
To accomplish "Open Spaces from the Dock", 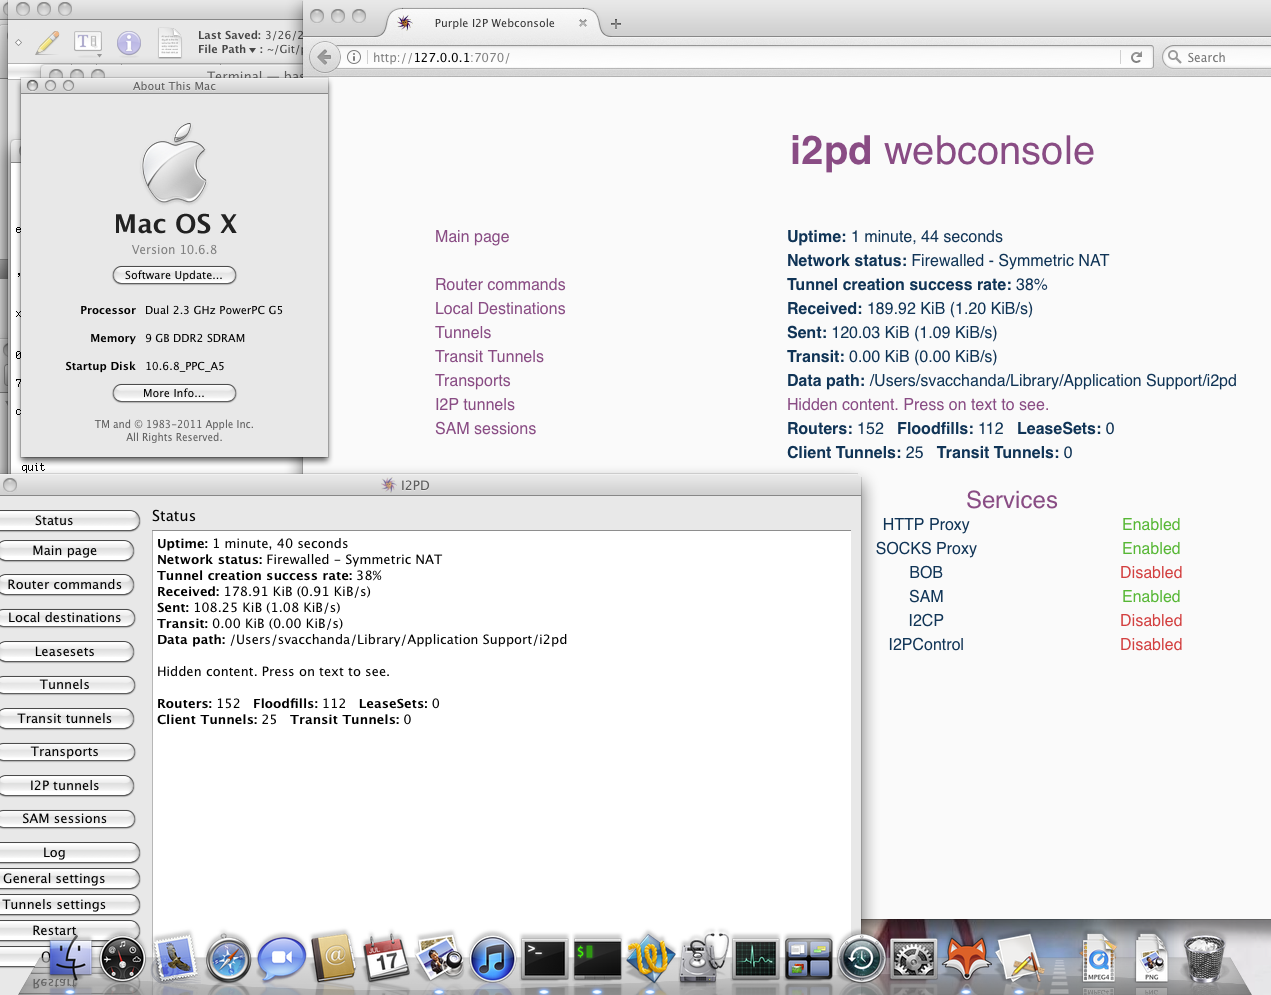I will (x=808, y=959).
